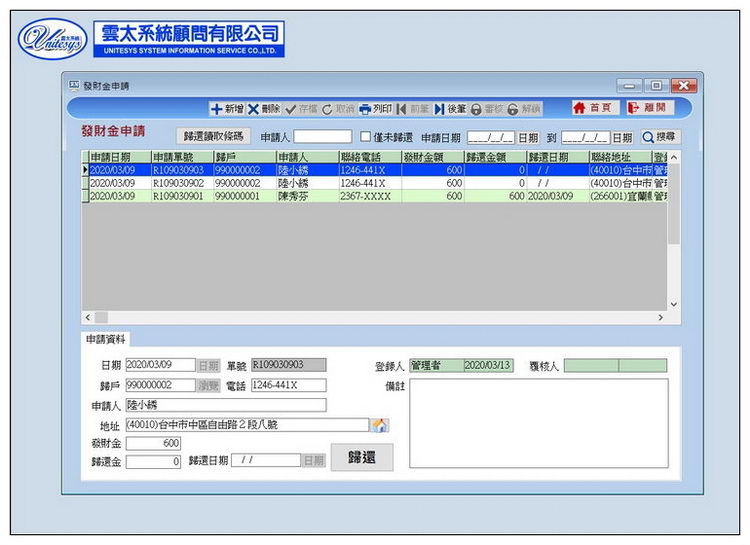Click the 歸還讀取條碼 button
Viewport: 750px width, 545px height.
213,137
